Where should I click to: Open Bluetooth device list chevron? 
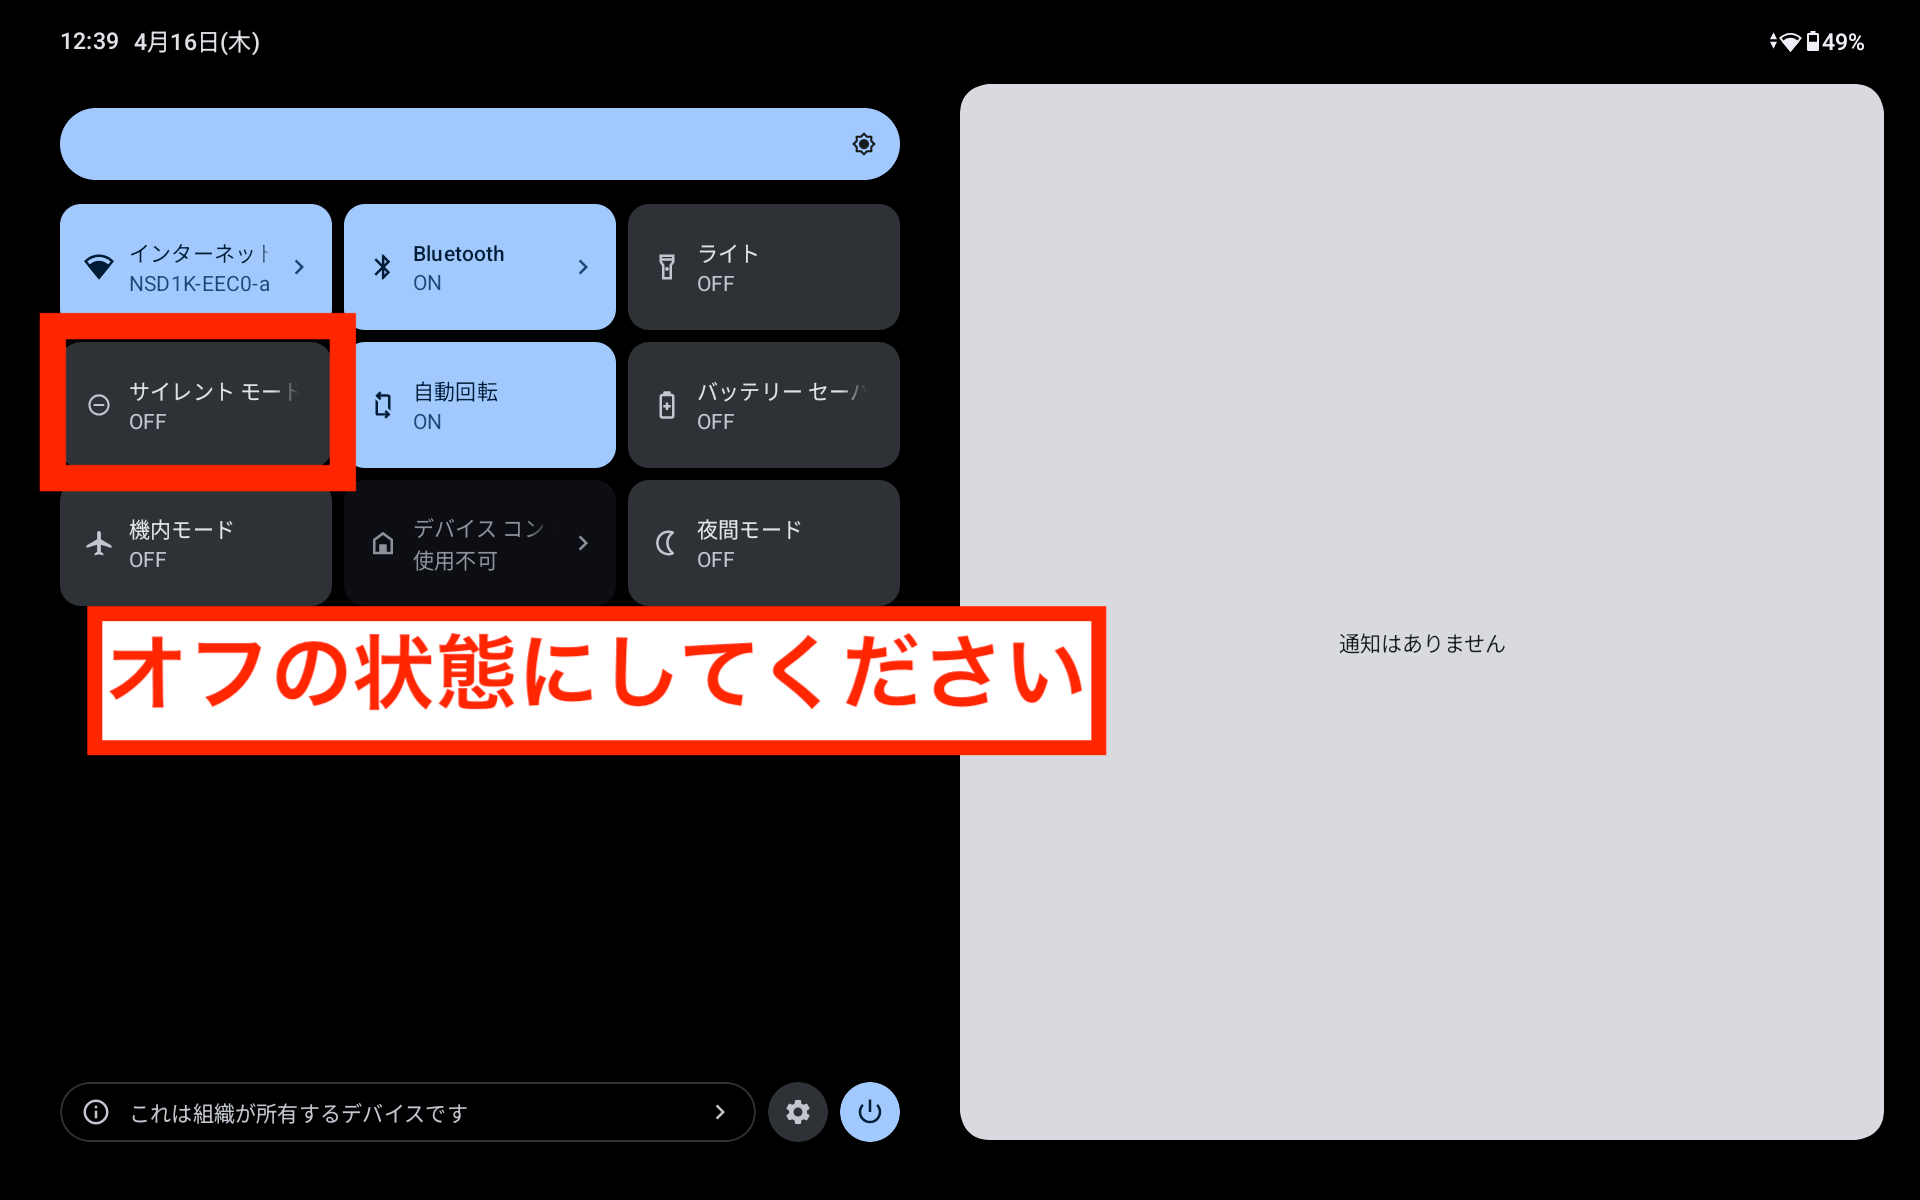coord(583,267)
